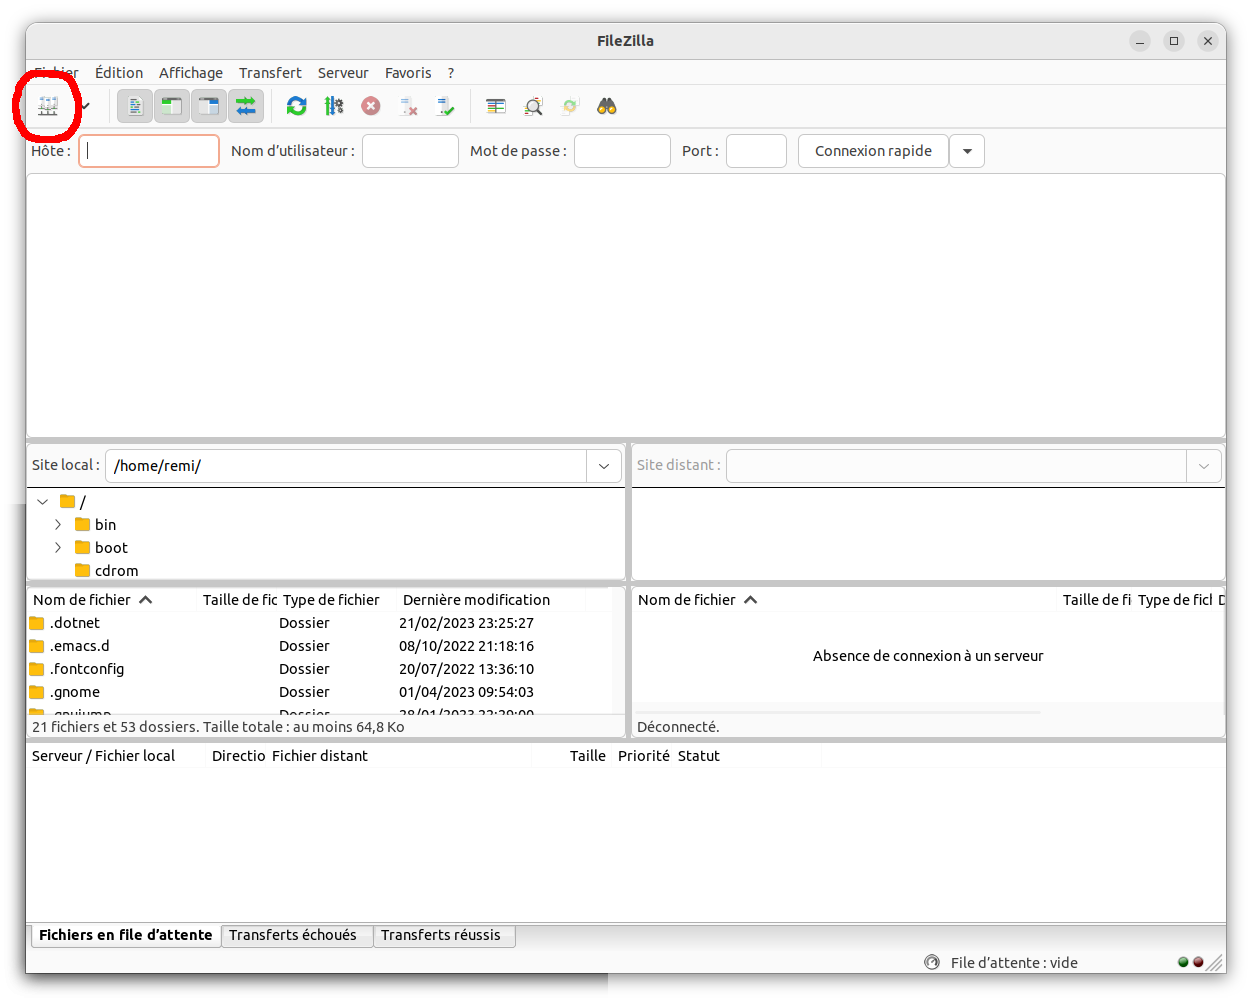This screenshot has height=1002, width=1252.
Task: Click the refresh file lists icon
Action: click(x=297, y=106)
